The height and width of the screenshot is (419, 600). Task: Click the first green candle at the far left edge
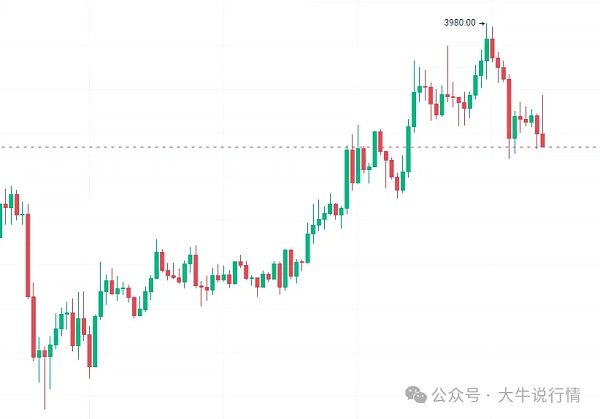tap(2, 220)
